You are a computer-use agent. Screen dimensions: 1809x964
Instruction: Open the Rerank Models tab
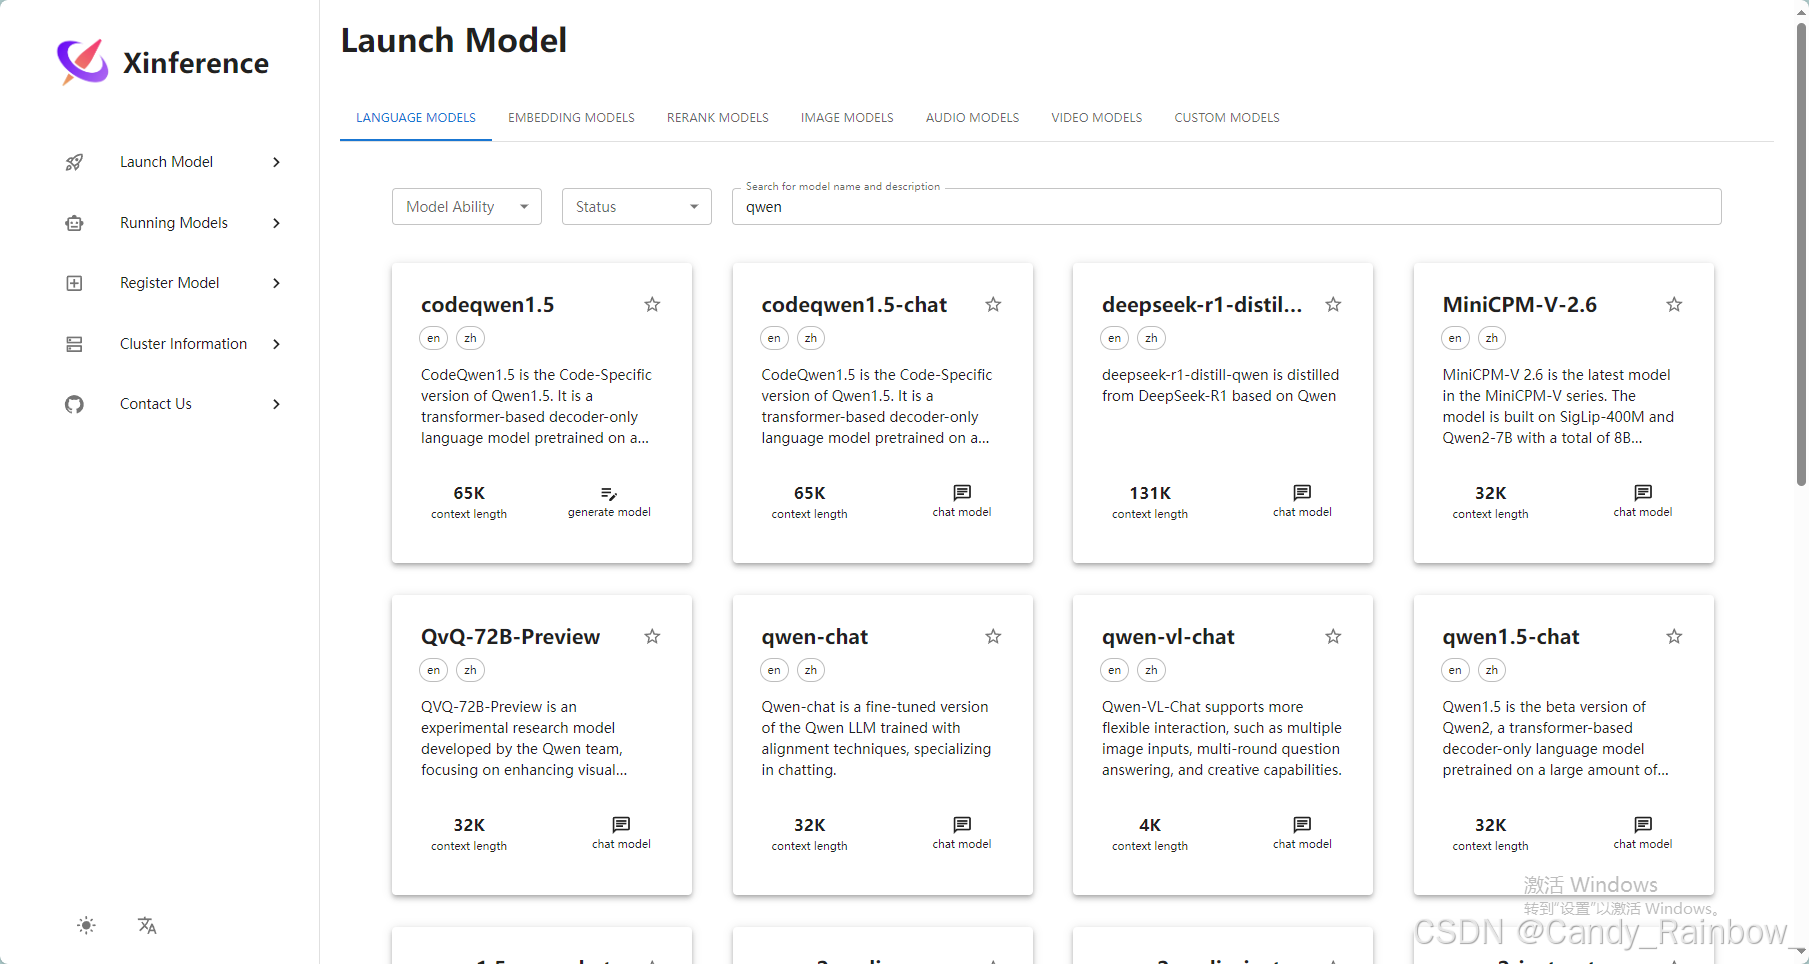pos(718,118)
